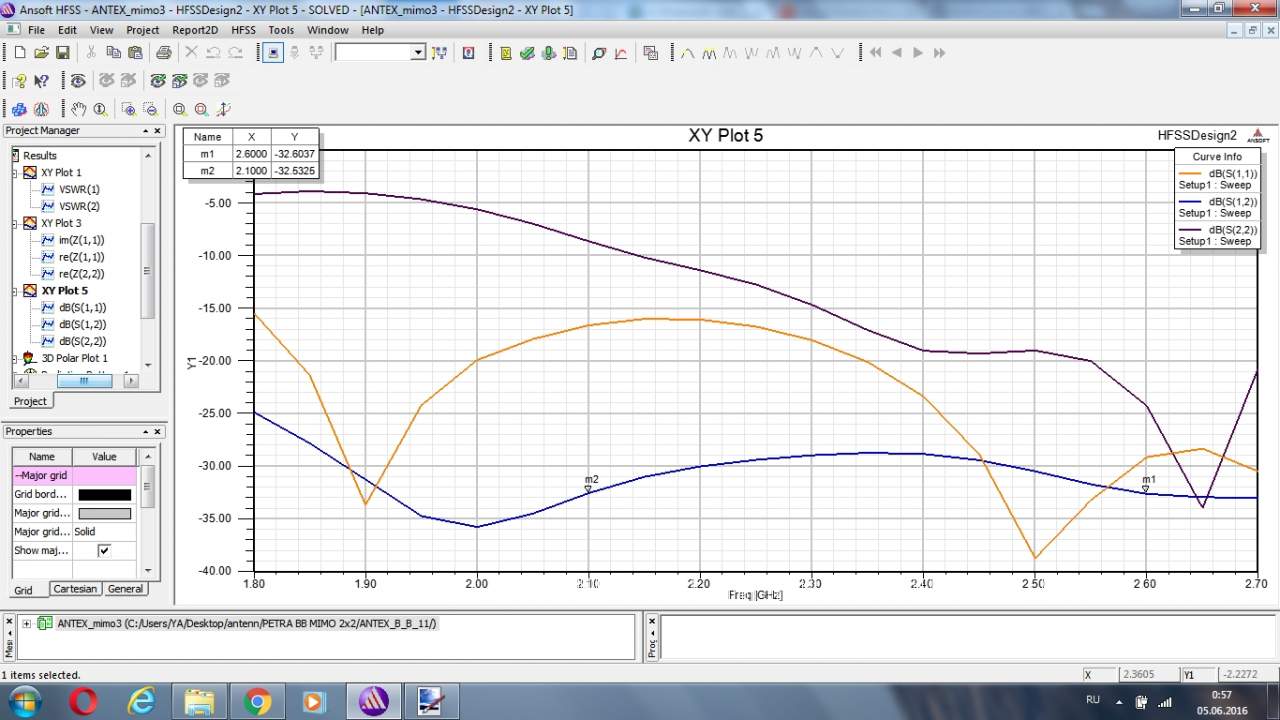
Task: Open the Report2D menu
Action: 195,30
